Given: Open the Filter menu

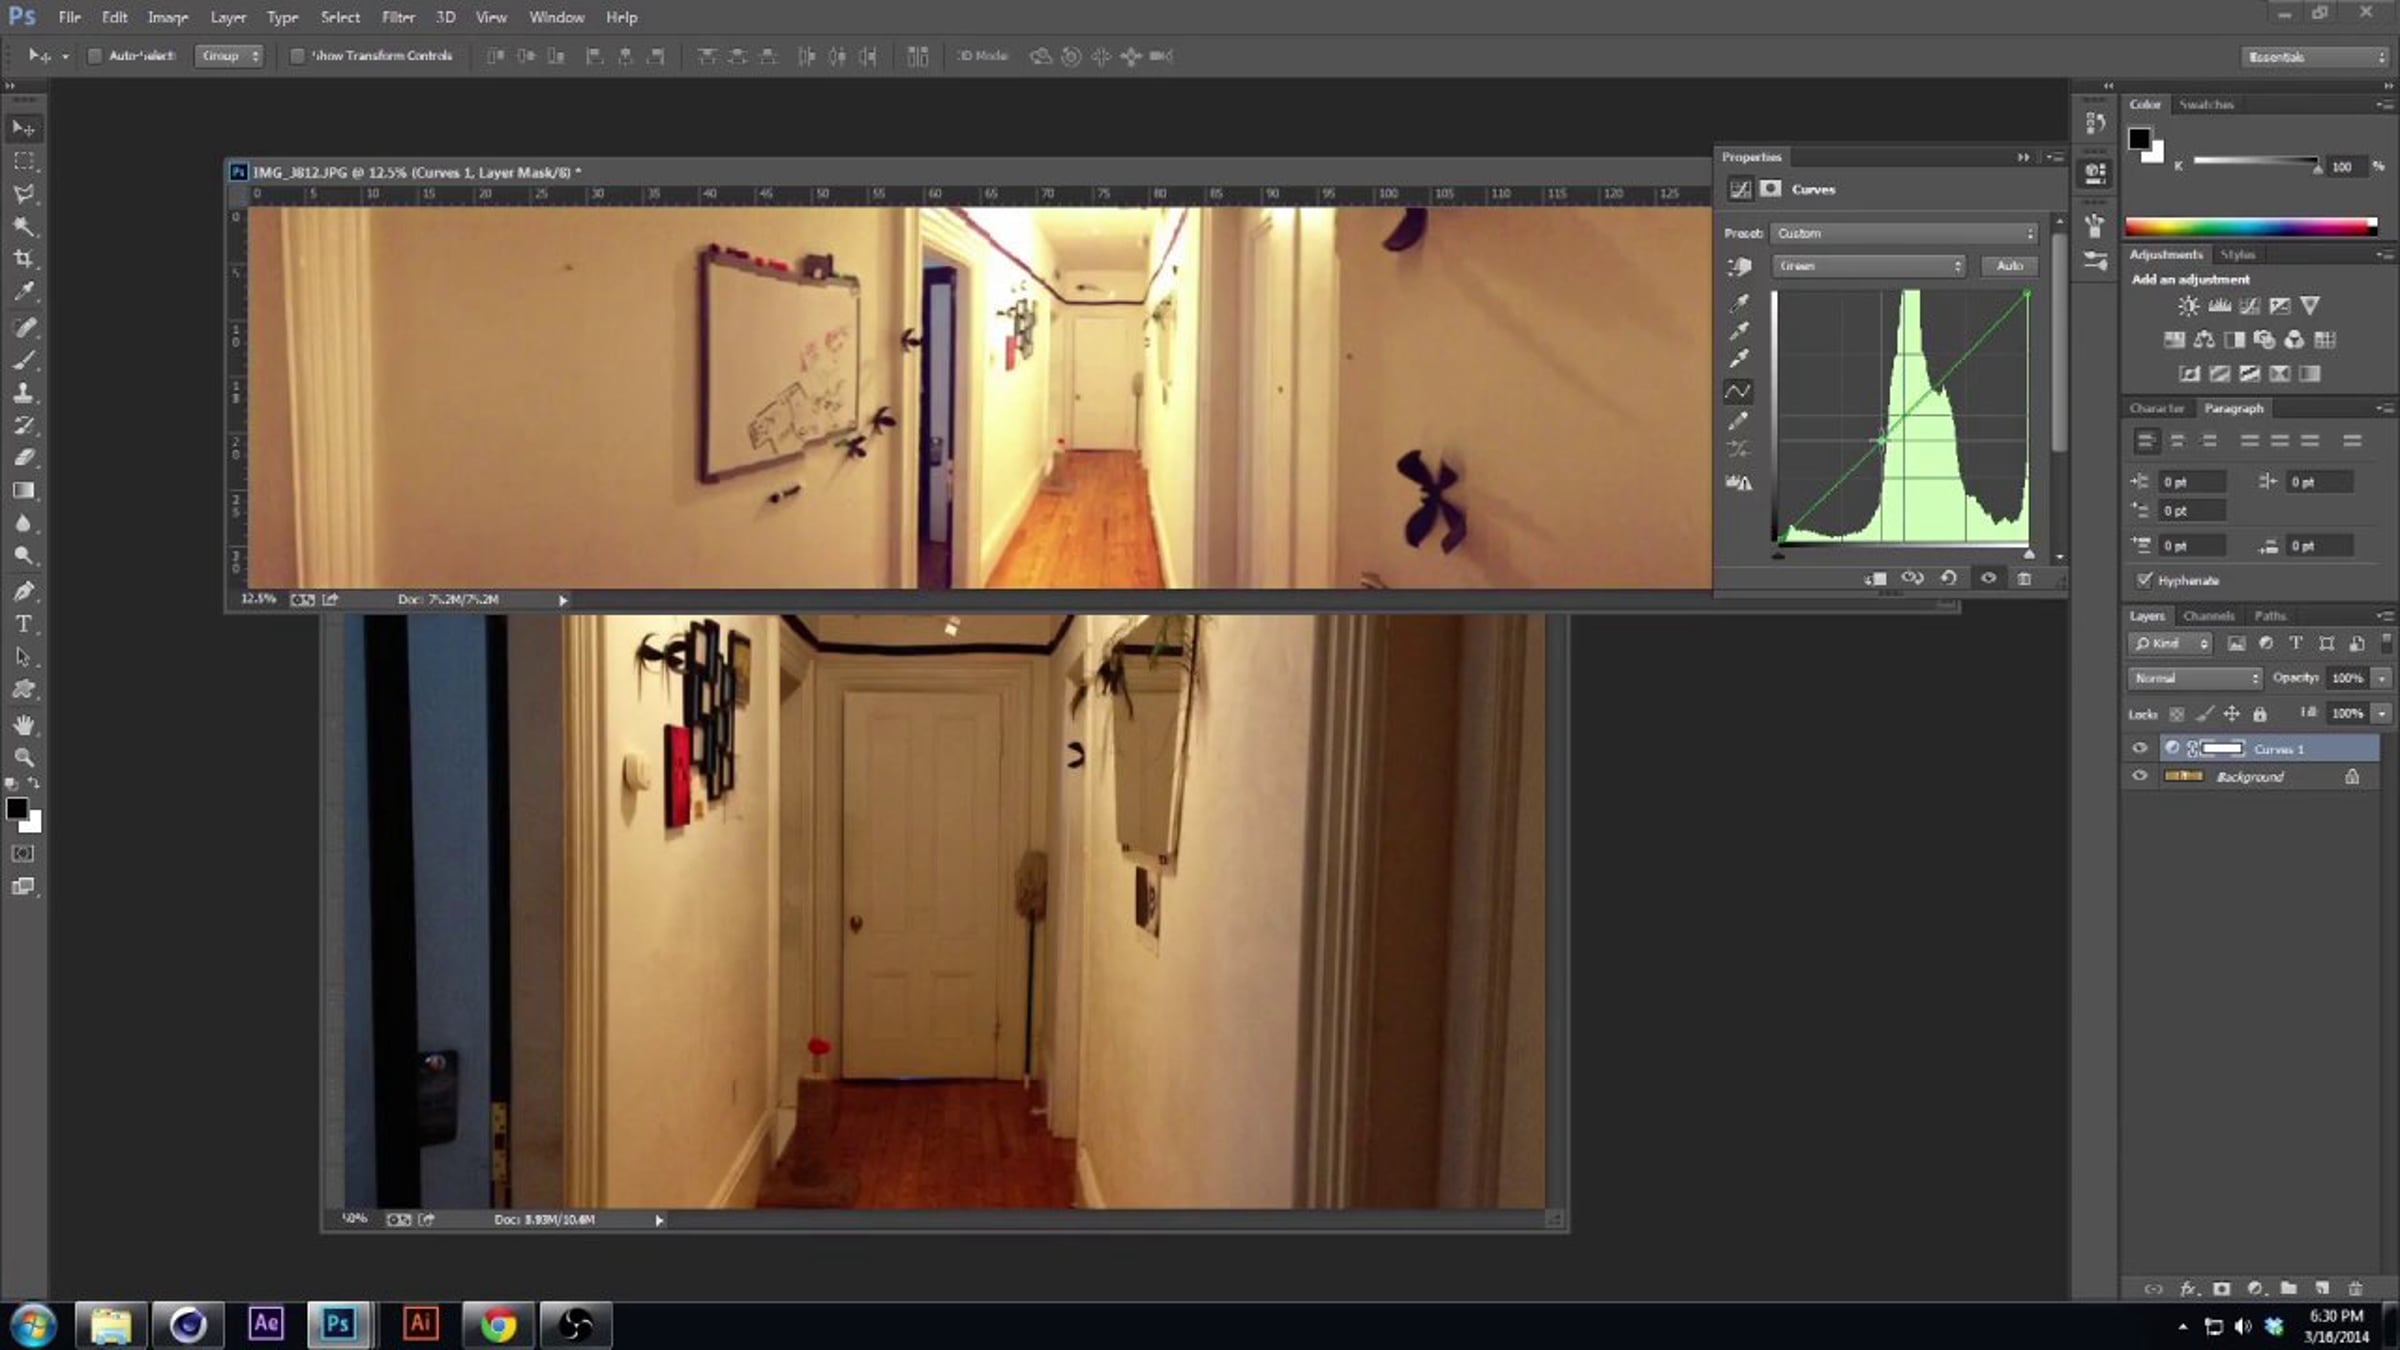Looking at the screenshot, I should tap(398, 17).
